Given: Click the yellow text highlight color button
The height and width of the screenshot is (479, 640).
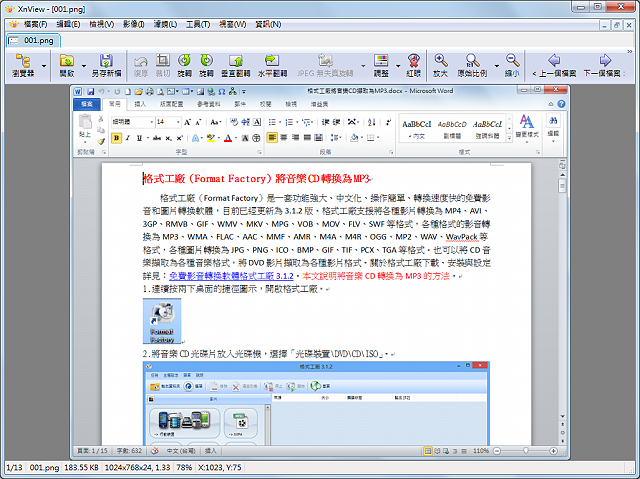Looking at the screenshot, I should 211,138.
